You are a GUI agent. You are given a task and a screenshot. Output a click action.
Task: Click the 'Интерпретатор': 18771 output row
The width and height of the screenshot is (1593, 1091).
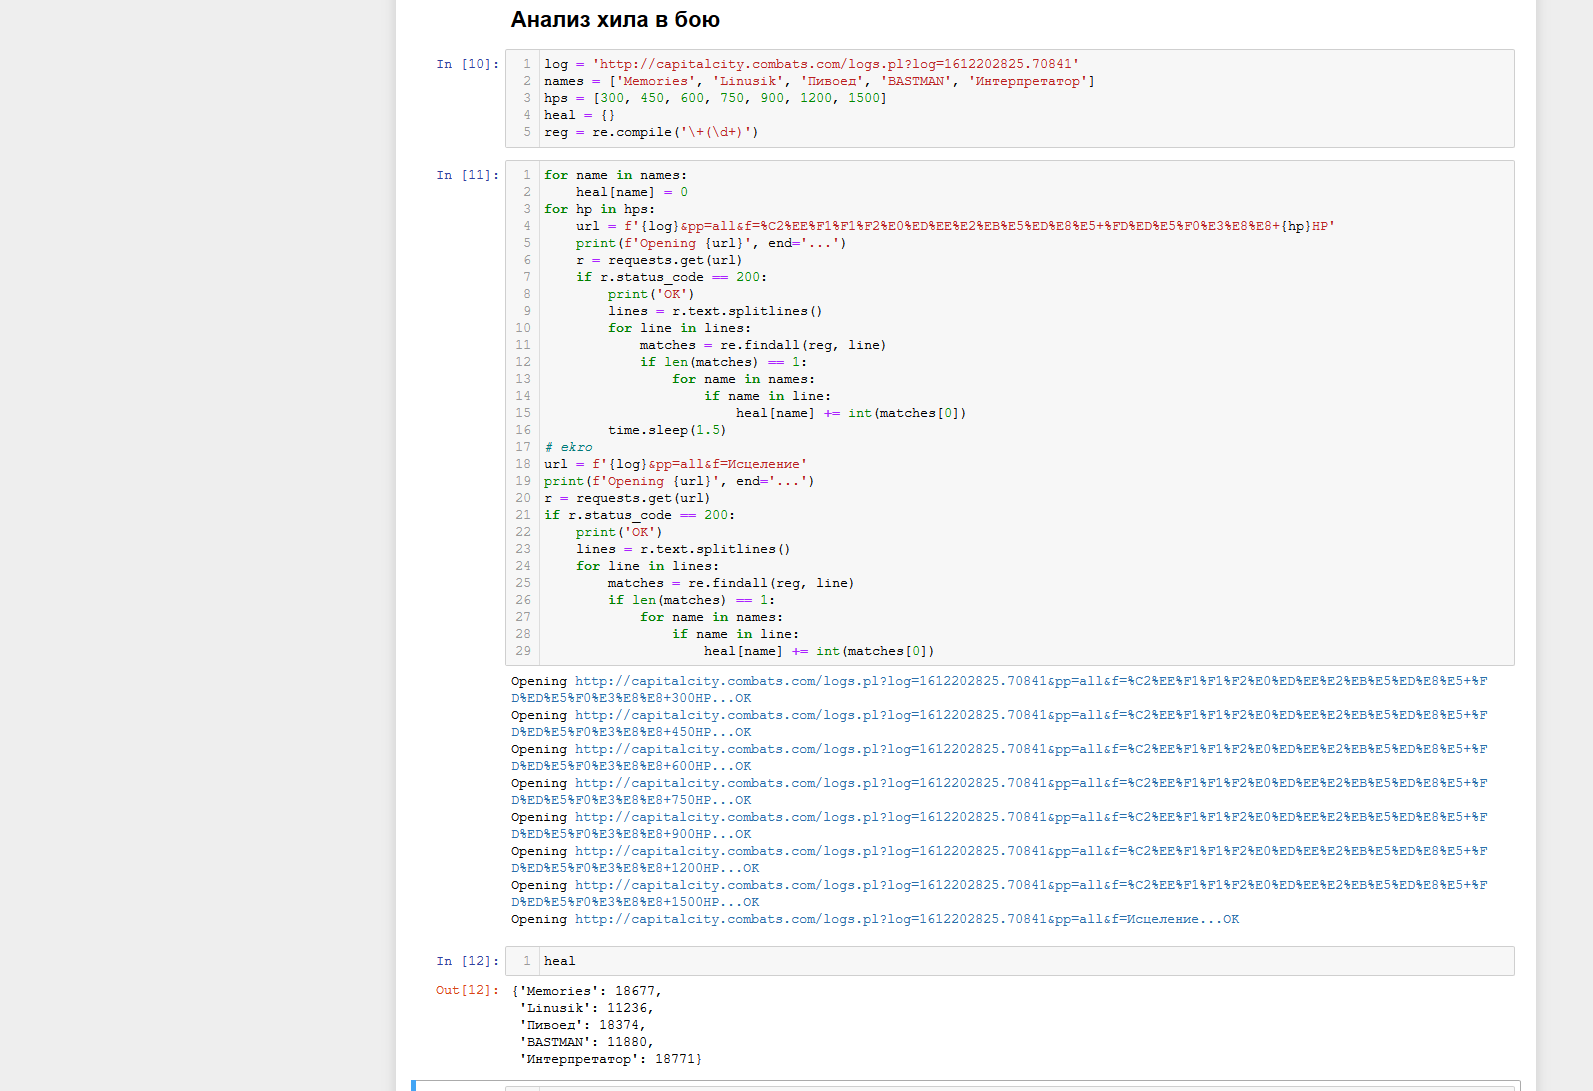611,1059
